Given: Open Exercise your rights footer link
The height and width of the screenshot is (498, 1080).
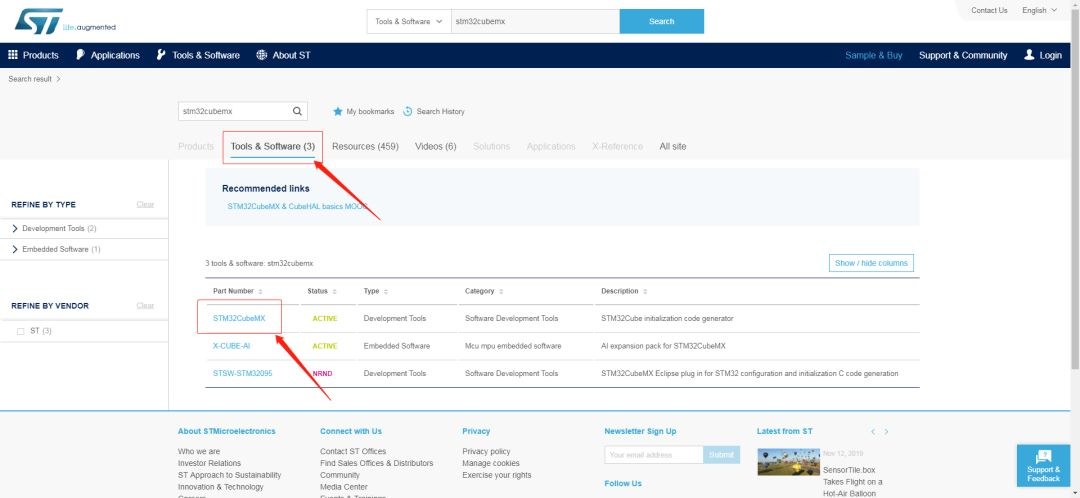Looking at the screenshot, I should click(497, 475).
